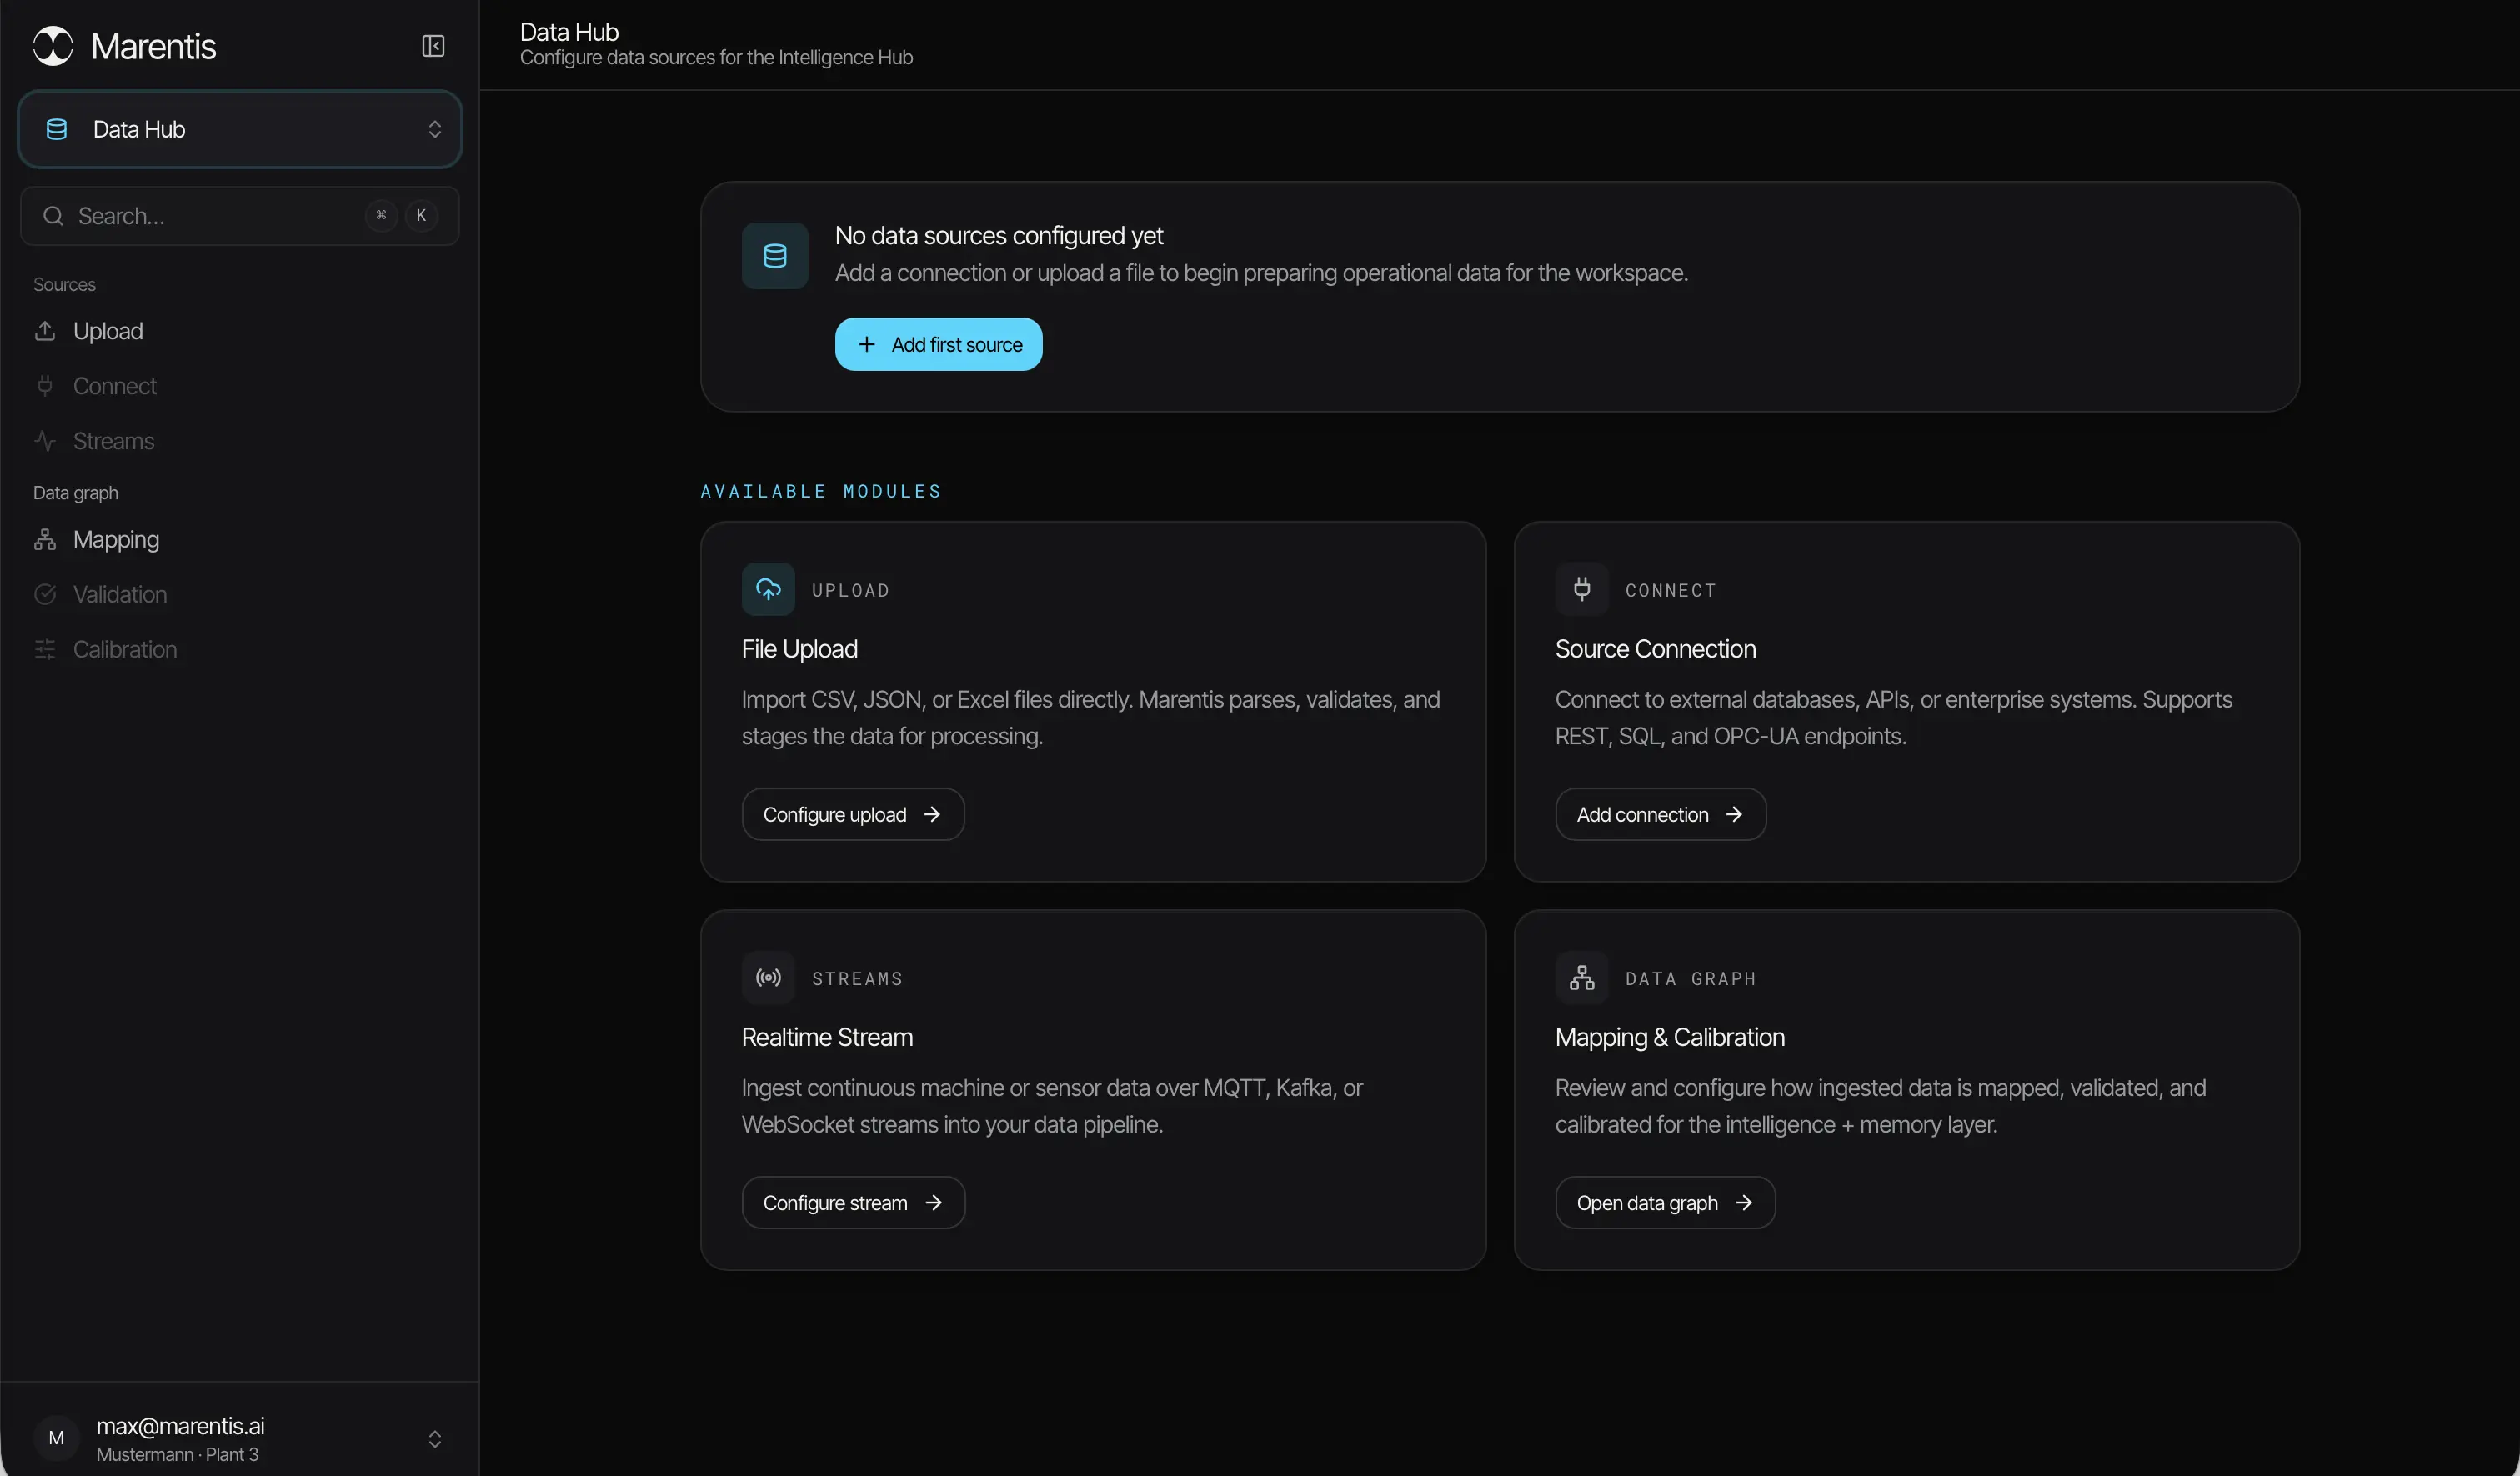Click the magnifier icon in Search box
This screenshot has height=1476, width=2520.
(x=53, y=216)
